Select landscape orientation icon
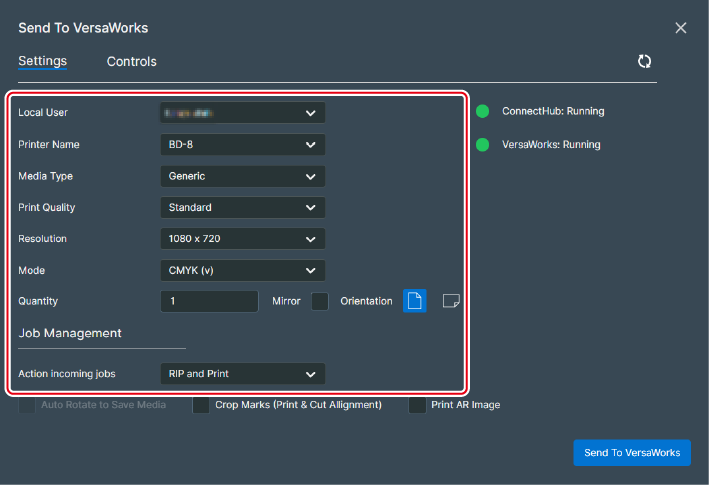This screenshot has height=485, width=709. [x=451, y=301]
